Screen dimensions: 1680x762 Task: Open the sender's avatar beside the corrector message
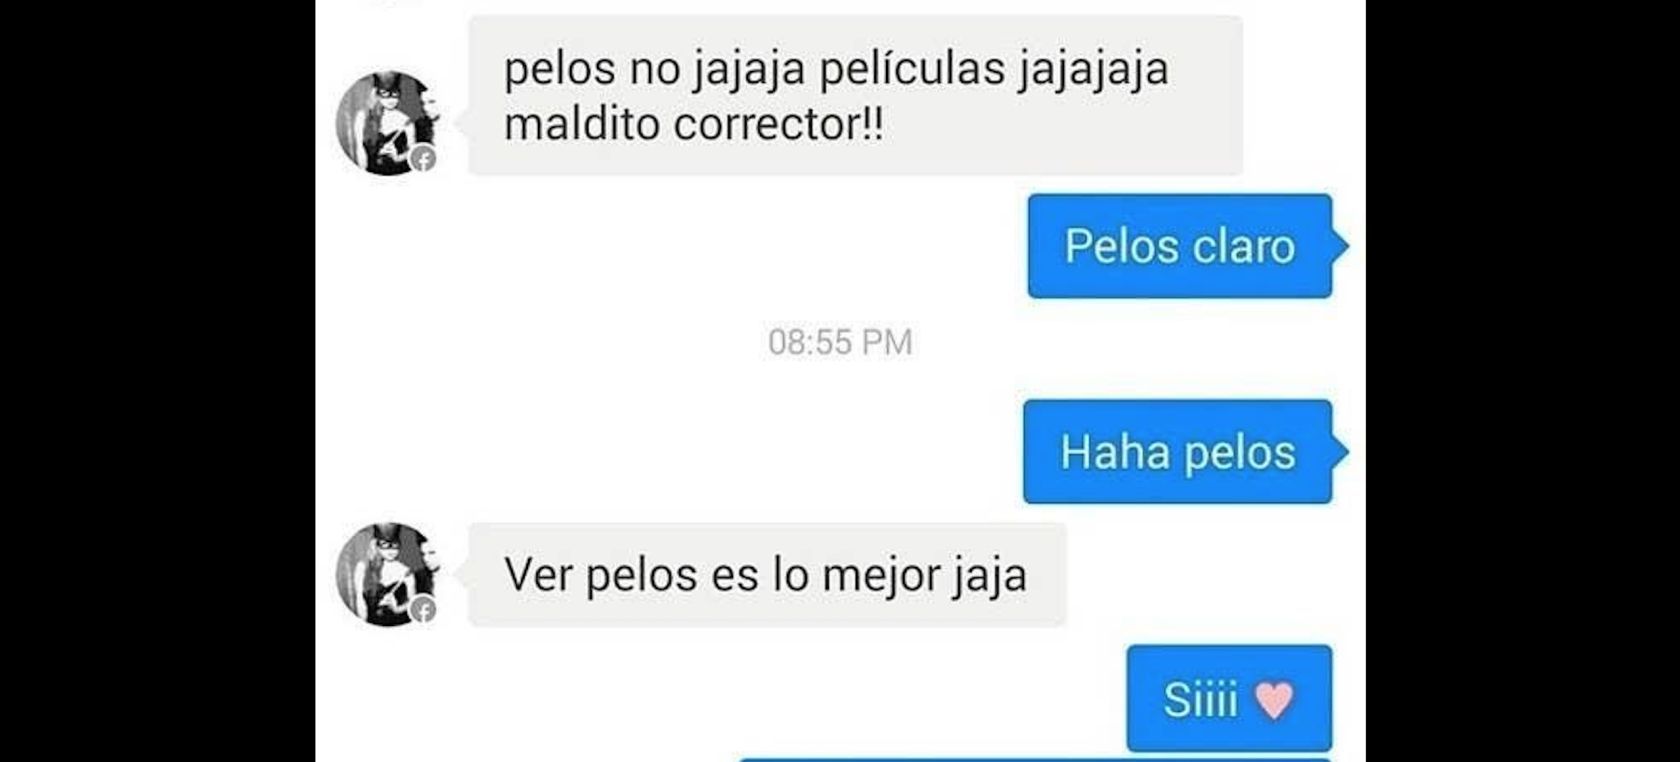[388, 123]
